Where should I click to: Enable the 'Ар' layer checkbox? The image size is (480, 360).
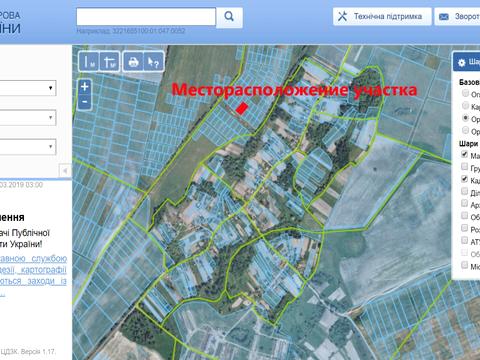(x=464, y=203)
